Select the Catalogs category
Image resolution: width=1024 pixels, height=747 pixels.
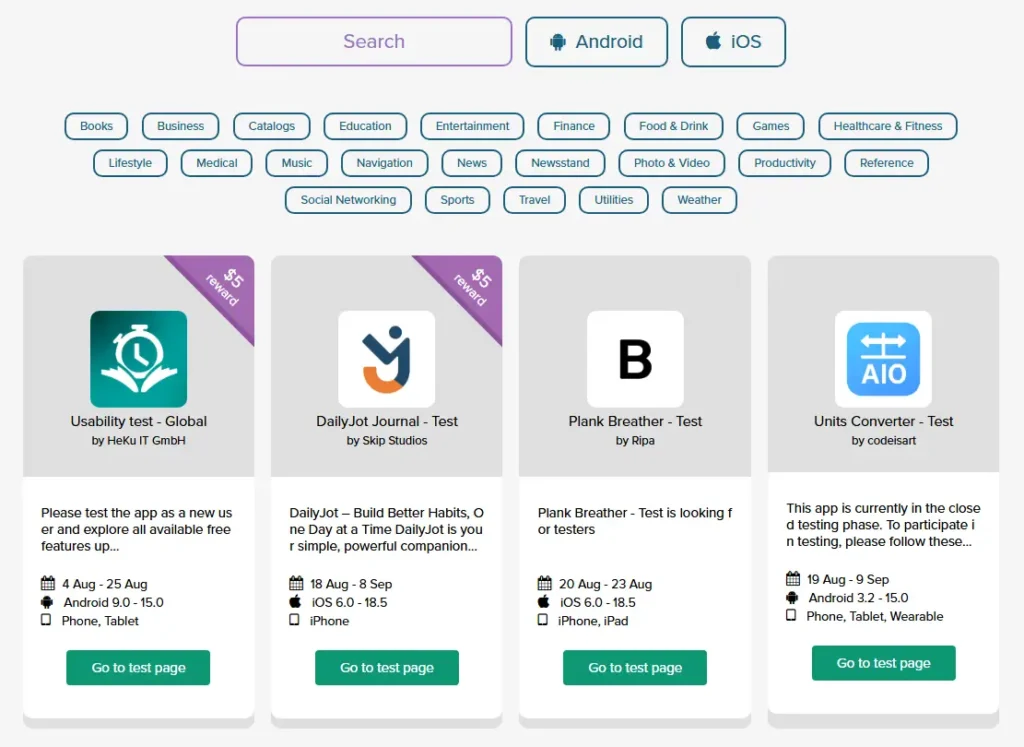click(x=272, y=126)
